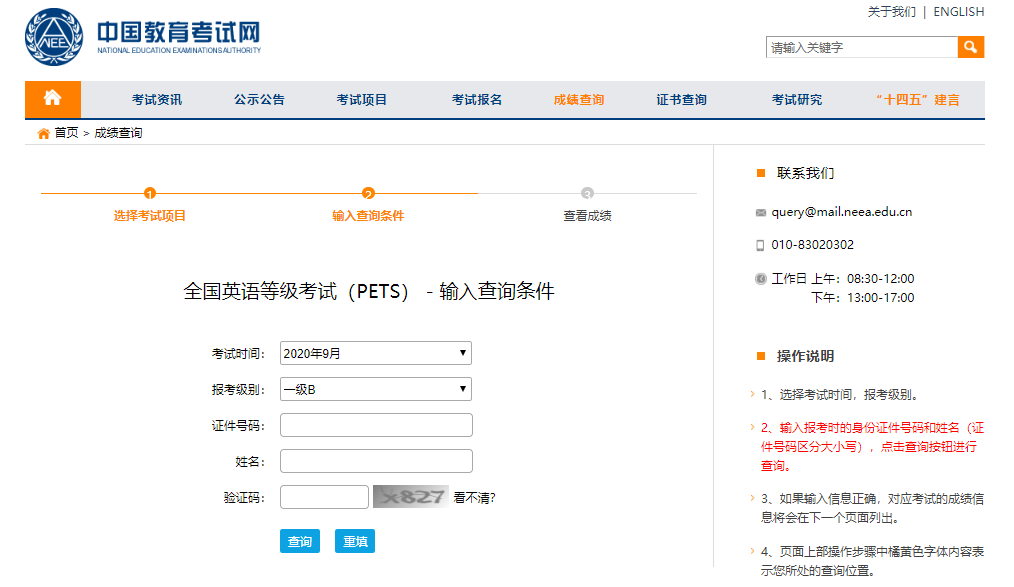Click step circle 3 for 查看成绩
This screenshot has height=587, width=1014.
(588, 190)
